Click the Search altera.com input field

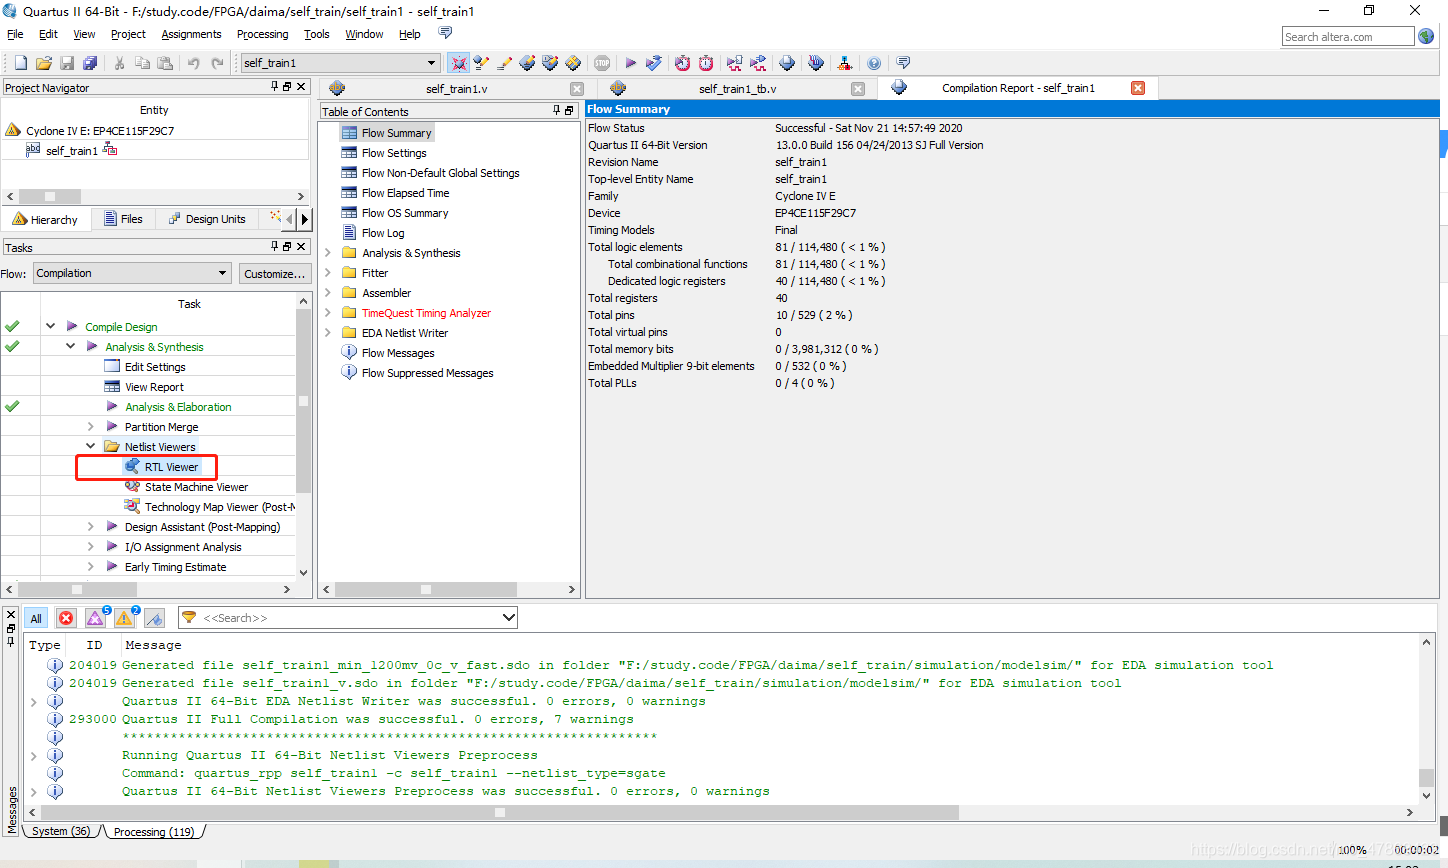tap(1348, 37)
